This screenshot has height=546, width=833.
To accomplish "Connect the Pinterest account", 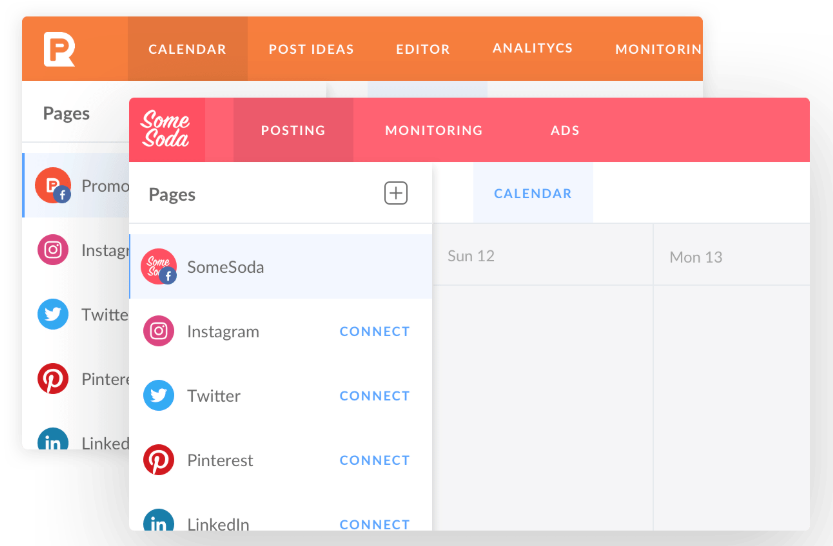I will point(375,460).
